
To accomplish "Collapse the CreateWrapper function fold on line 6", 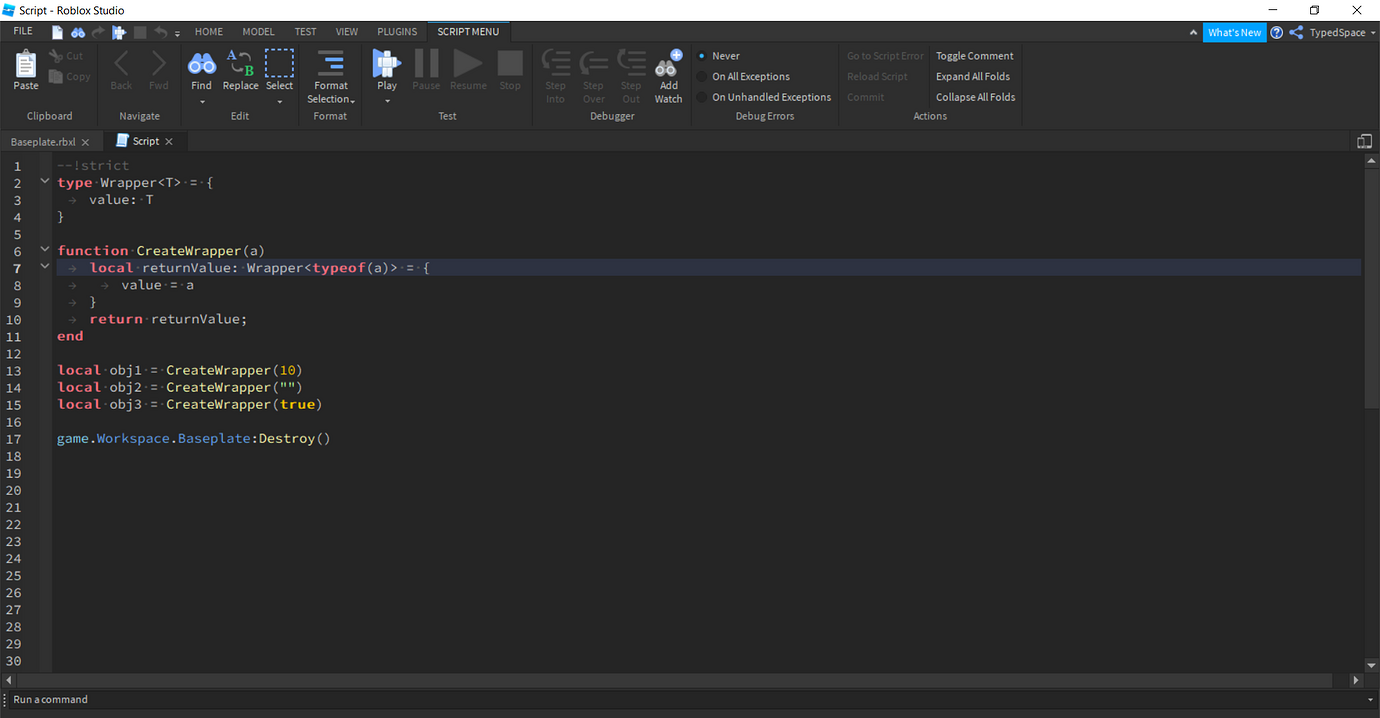I will tap(44, 249).
